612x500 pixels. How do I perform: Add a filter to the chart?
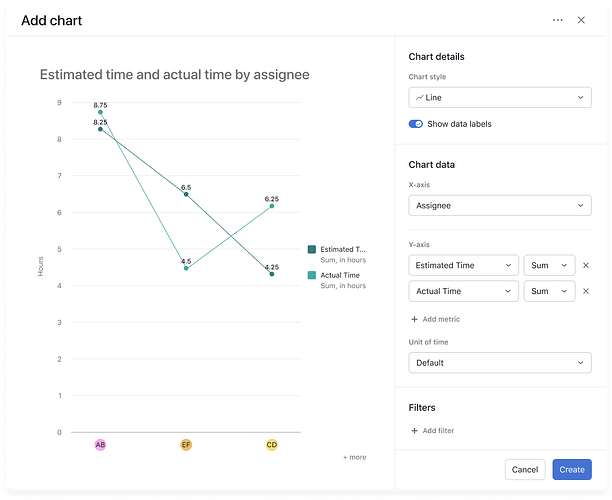coord(433,430)
